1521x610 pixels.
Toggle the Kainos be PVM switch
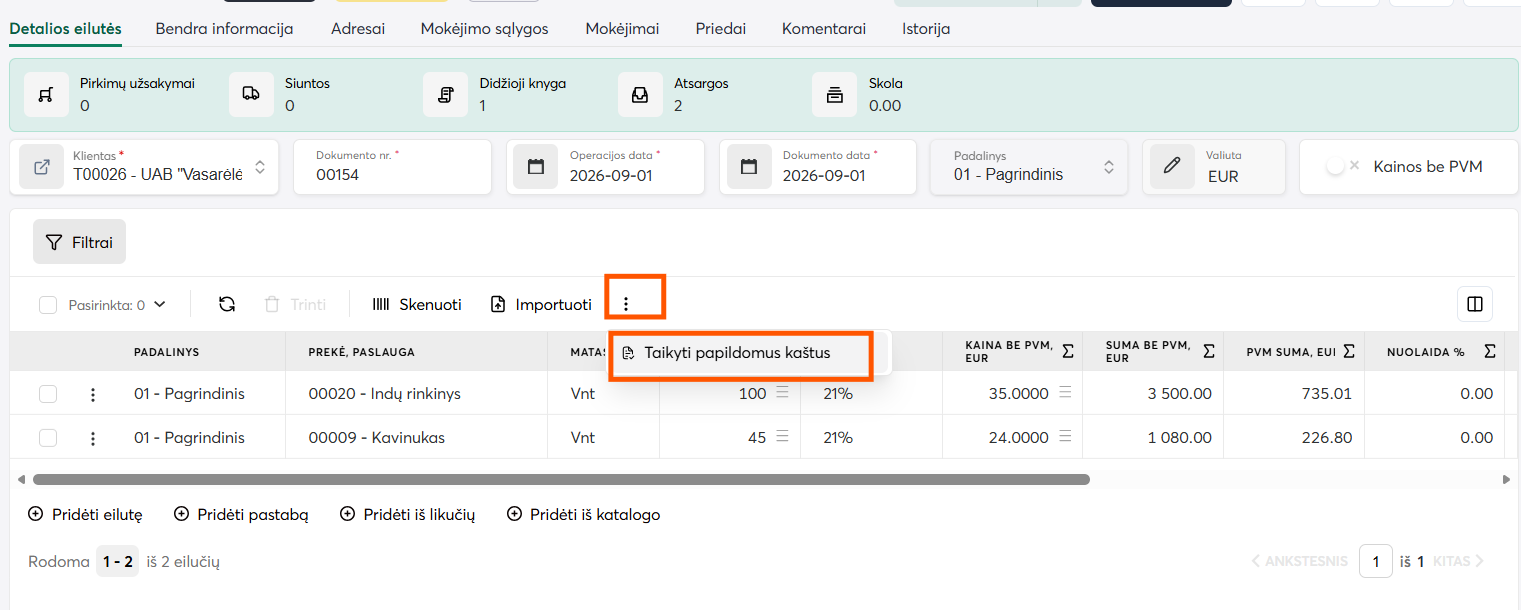pos(1342,166)
